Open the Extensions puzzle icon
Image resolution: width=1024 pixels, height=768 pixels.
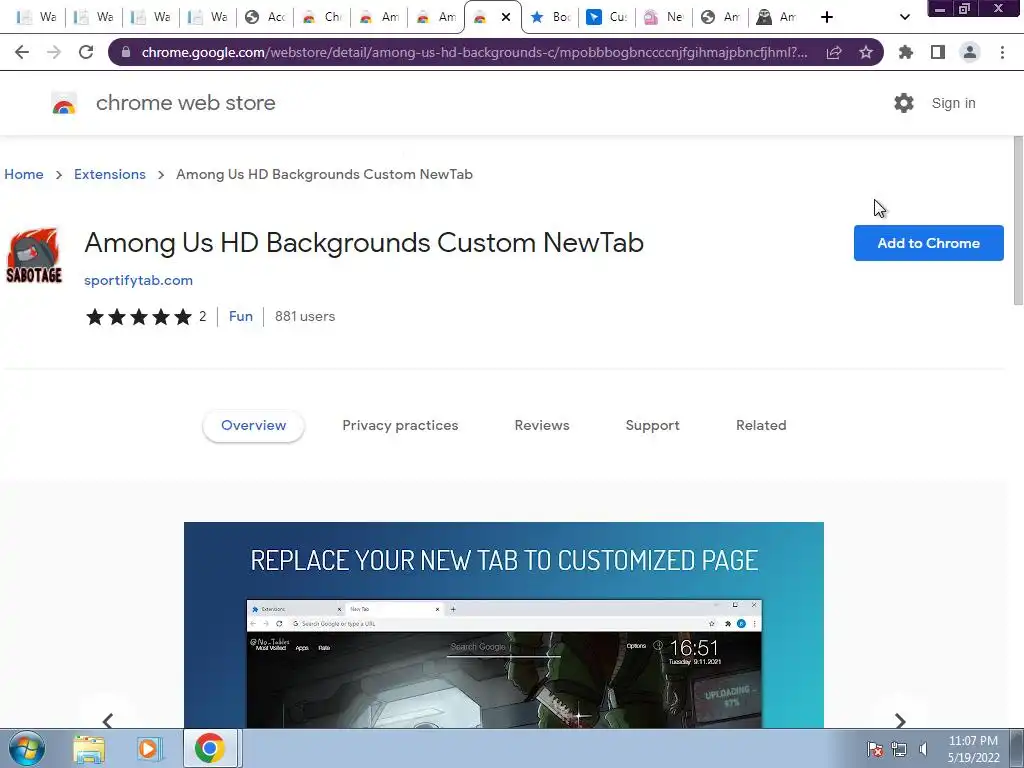coord(906,52)
